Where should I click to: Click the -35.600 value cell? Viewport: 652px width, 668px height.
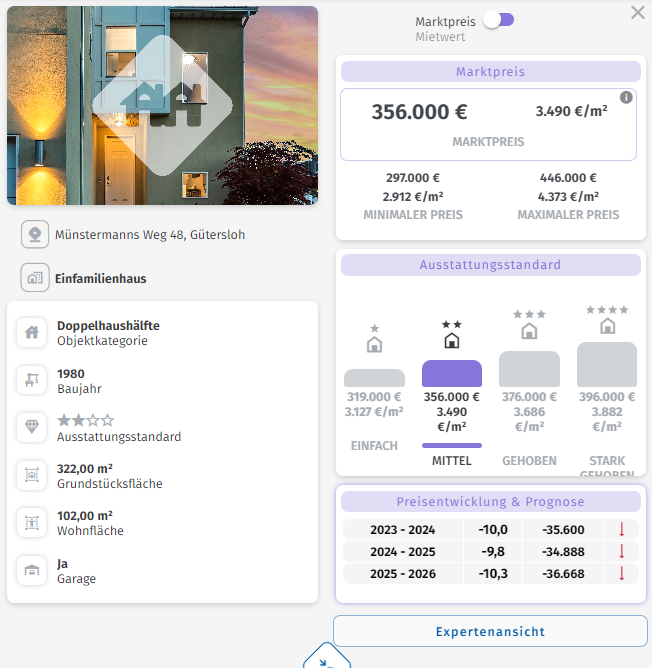point(563,530)
